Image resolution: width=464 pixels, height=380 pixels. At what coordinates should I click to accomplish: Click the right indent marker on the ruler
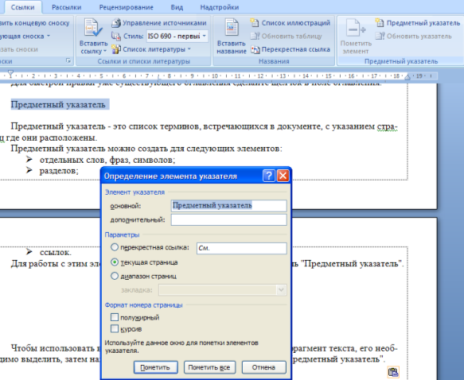coord(407,77)
